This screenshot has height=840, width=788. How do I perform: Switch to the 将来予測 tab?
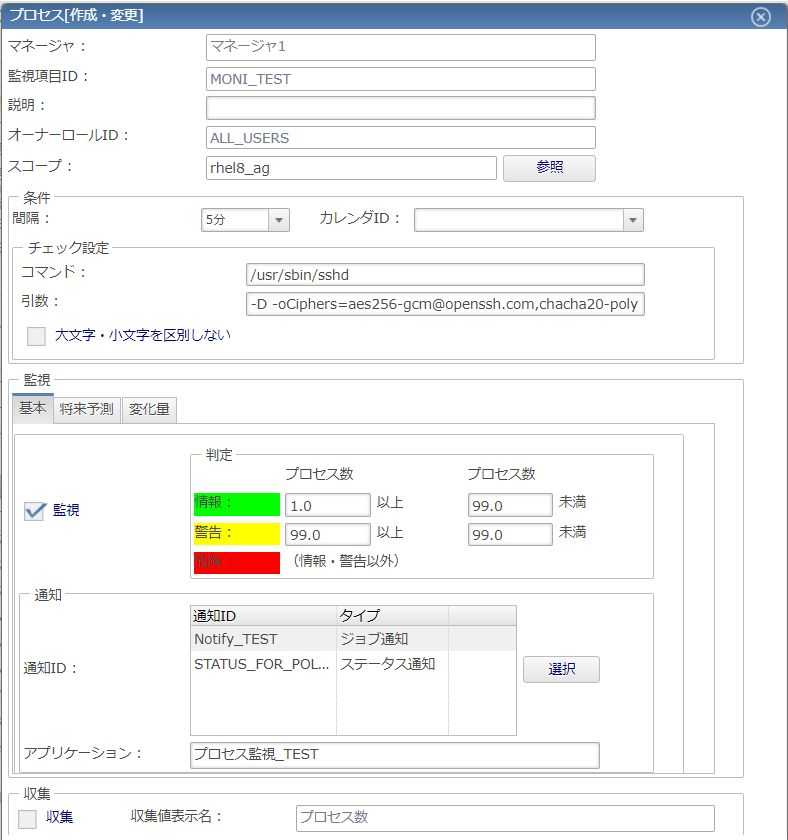[x=87, y=410]
